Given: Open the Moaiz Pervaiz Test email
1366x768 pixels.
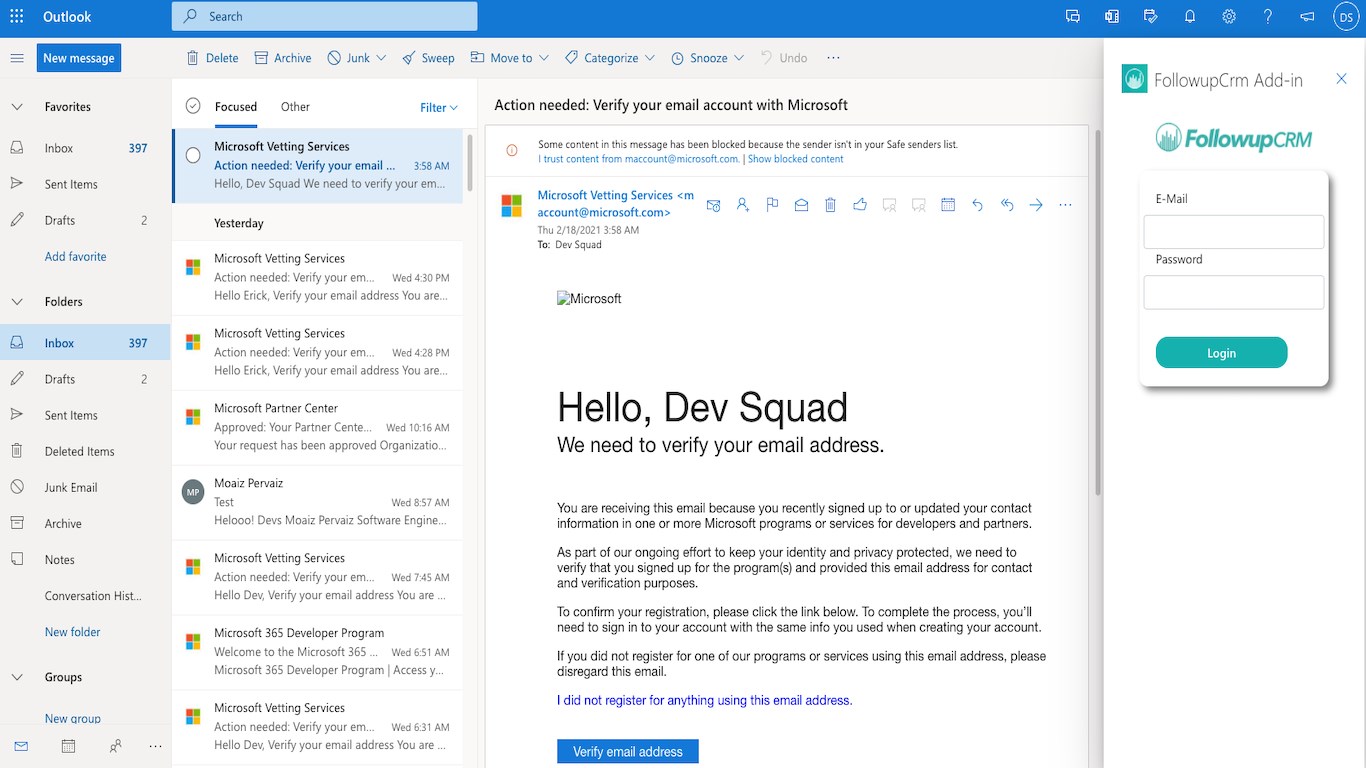Looking at the screenshot, I should pyautogui.click(x=317, y=502).
